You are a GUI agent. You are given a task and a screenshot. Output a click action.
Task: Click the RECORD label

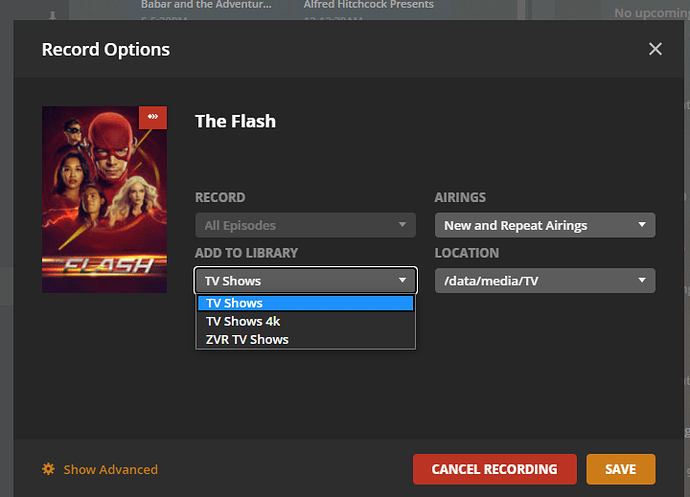(x=220, y=197)
